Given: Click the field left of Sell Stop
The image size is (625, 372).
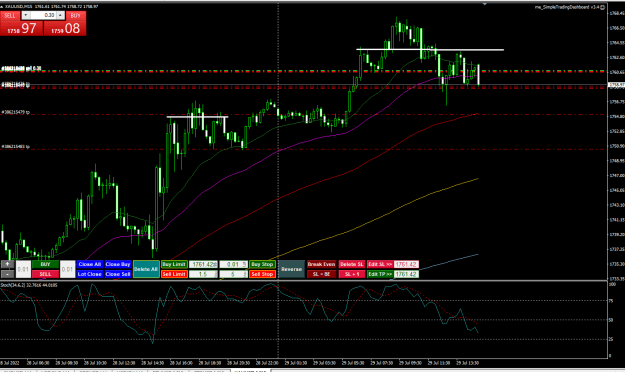Looking at the screenshot, I should pos(234,274).
